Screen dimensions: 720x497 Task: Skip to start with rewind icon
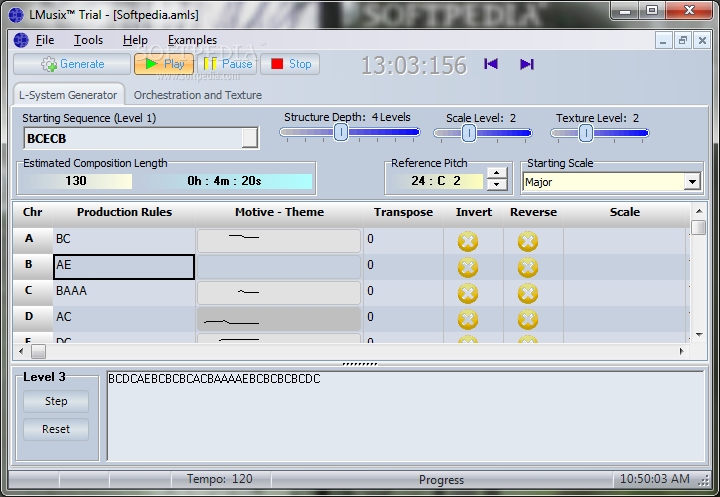[x=491, y=64]
